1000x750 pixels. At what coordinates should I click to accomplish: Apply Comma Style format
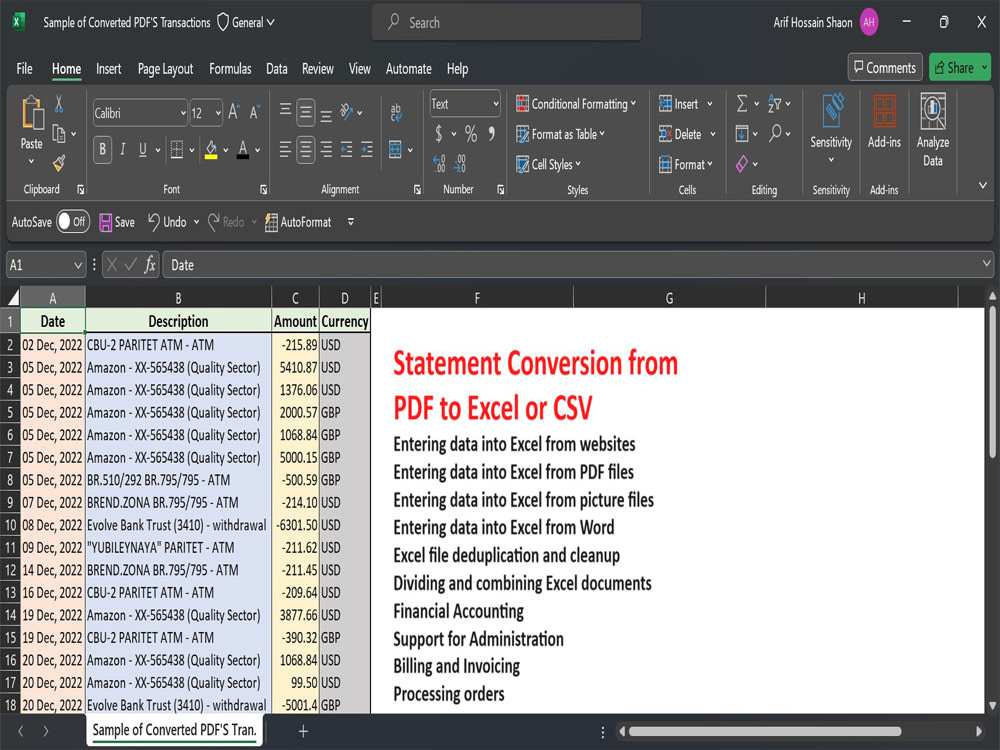click(492, 134)
